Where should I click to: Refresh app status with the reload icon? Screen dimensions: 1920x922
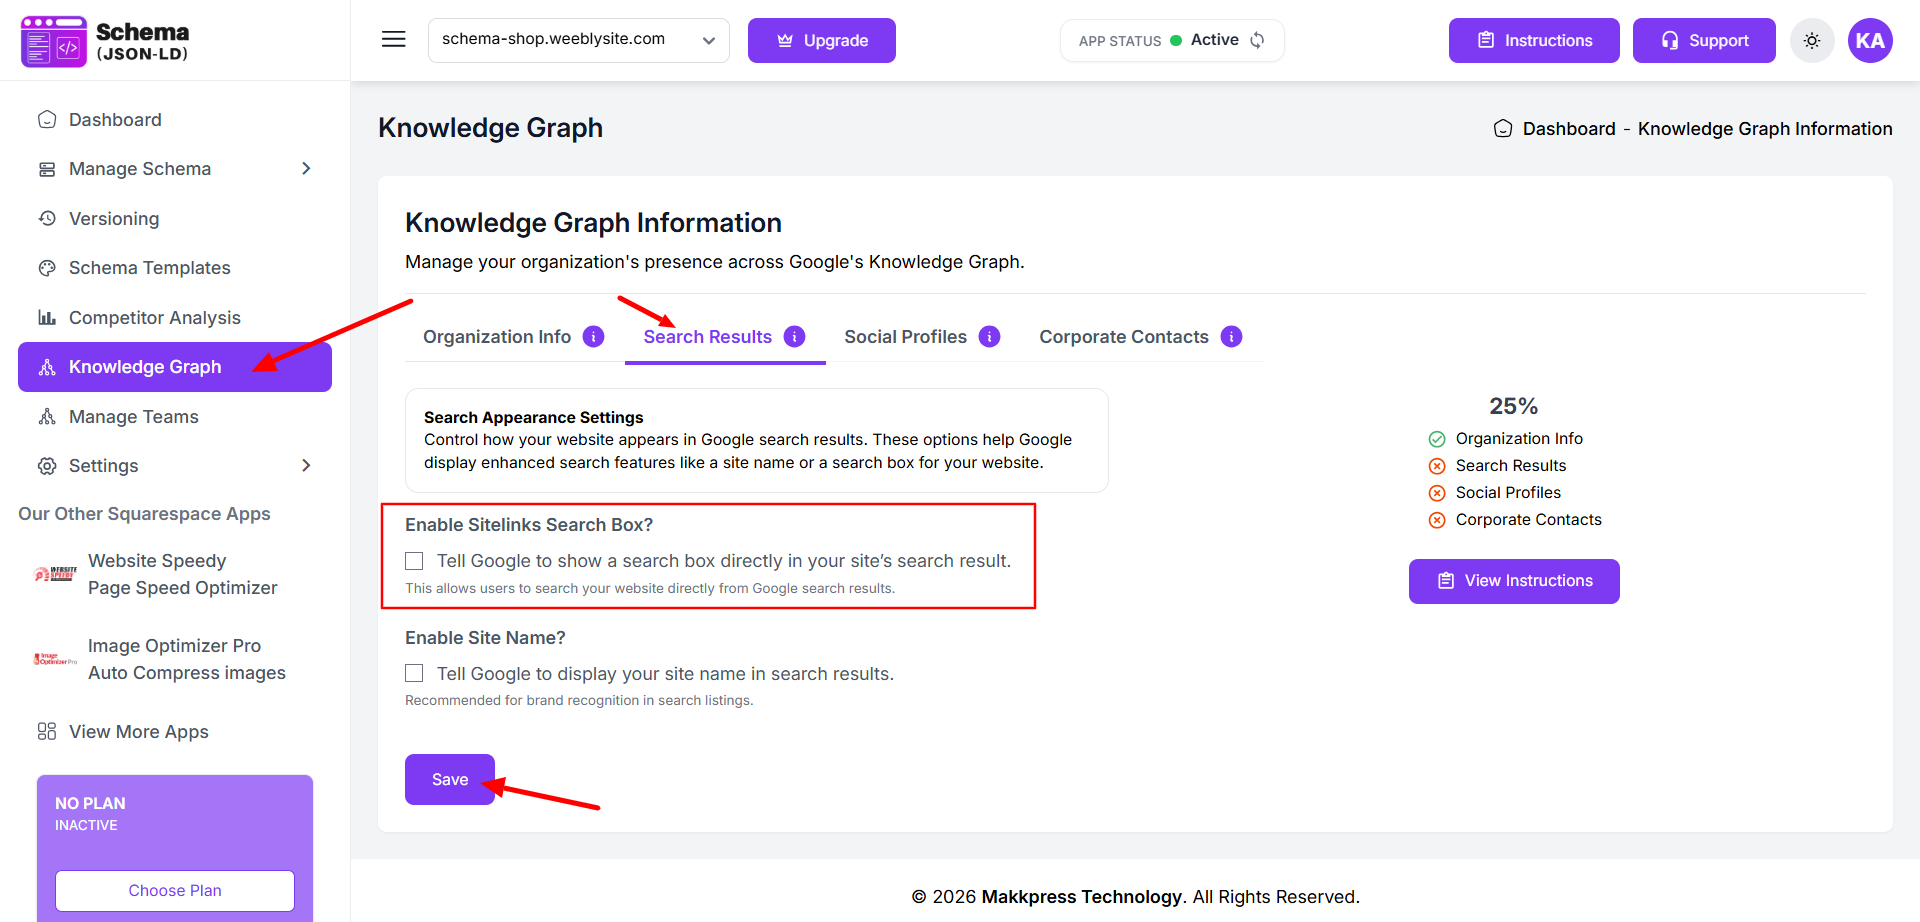click(x=1258, y=40)
